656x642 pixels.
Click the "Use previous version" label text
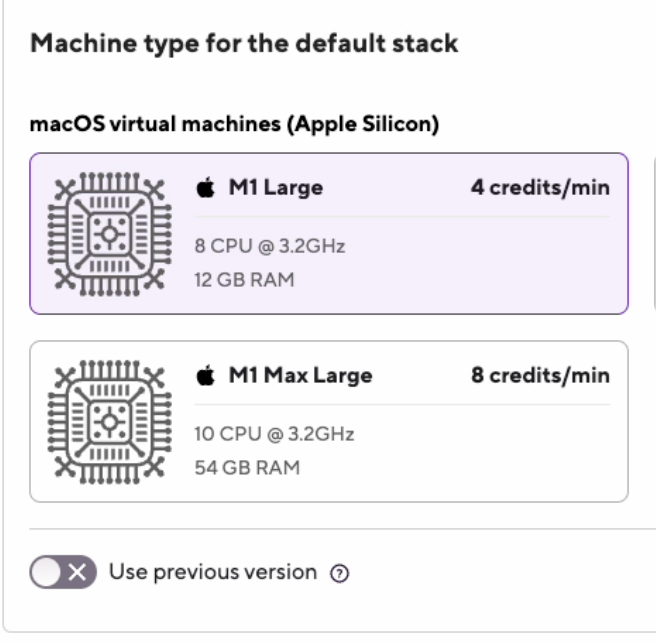pos(212,573)
